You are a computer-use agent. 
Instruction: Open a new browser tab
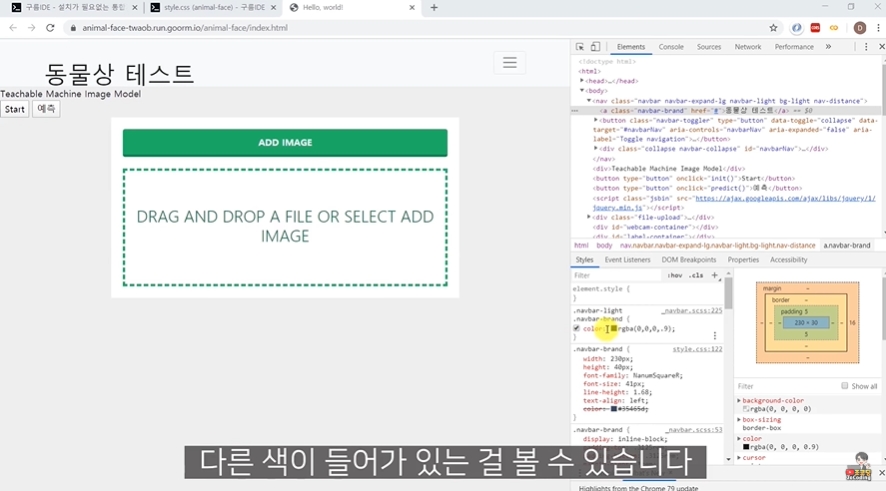point(434,7)
